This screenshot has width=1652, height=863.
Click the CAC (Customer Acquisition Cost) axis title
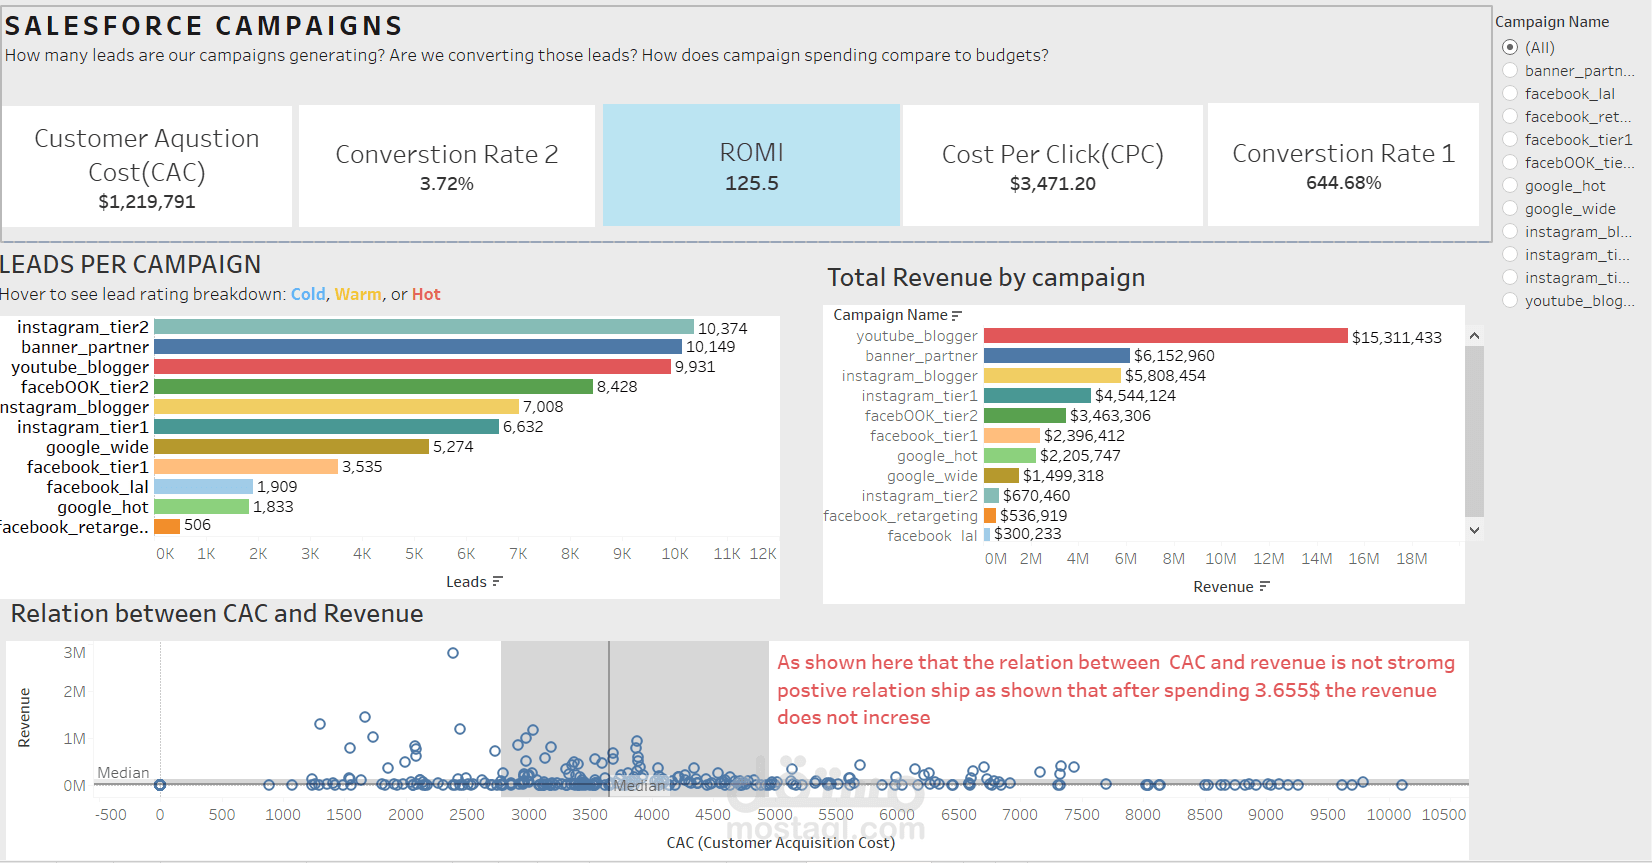(781, 843)
